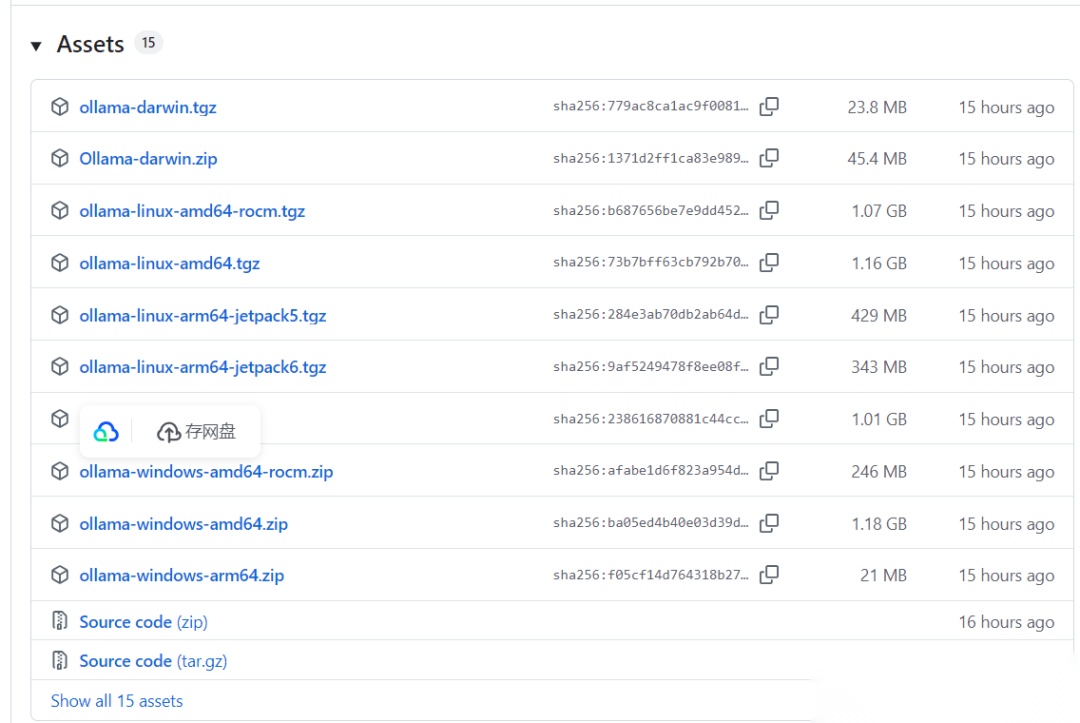This screenshot has height=723, width=1080.
Task: Click package icon beside ollama-linux-amd64-rocm.tgz
Action: [60, 211]
